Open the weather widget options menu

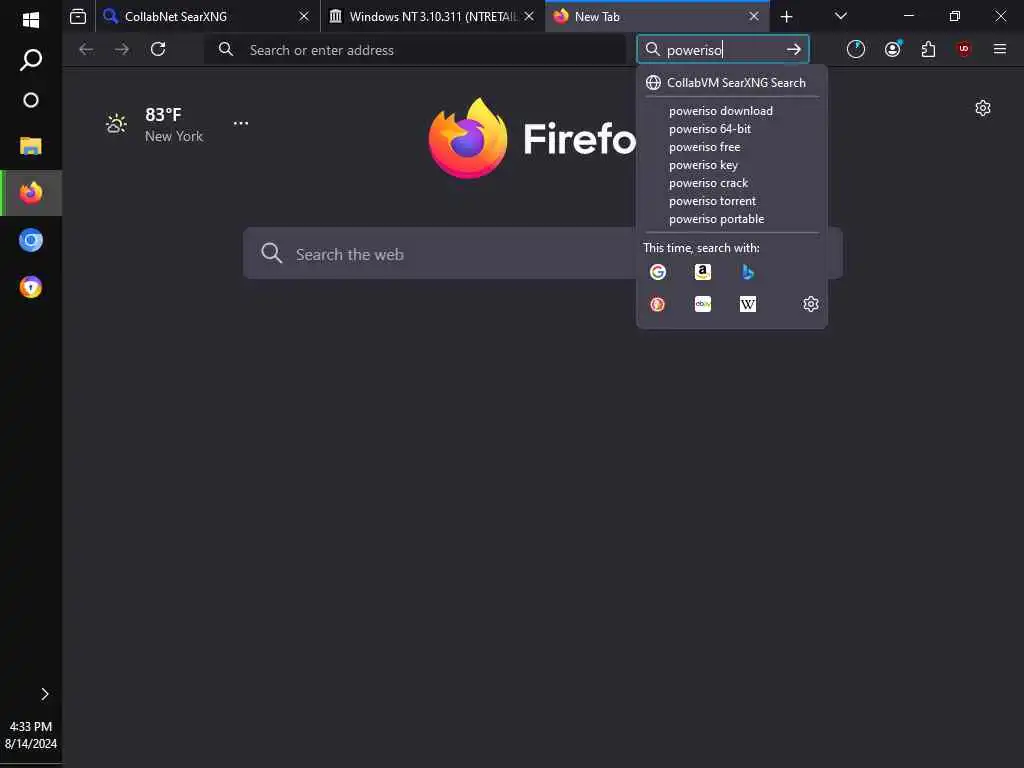click(x=241, y=123)
